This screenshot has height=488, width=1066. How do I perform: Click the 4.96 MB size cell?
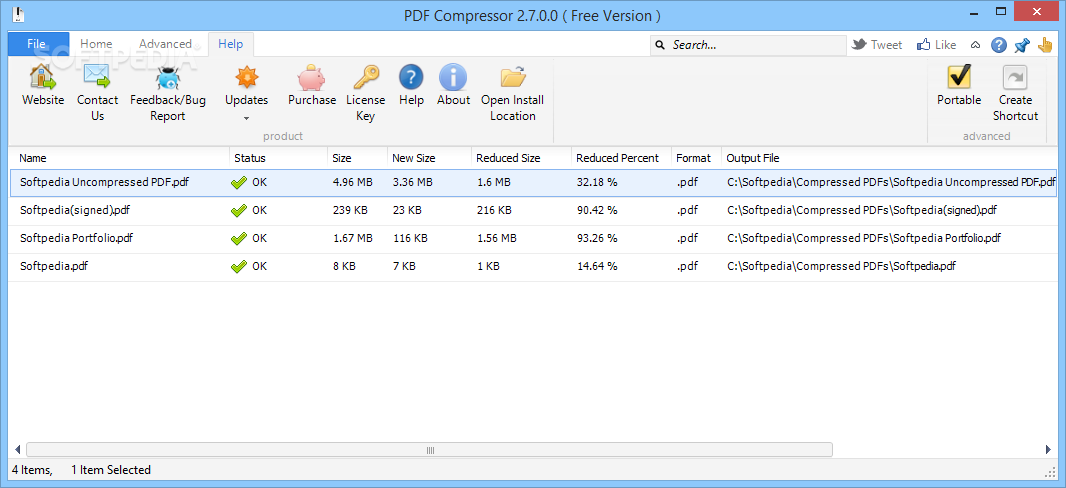point(352,182)
